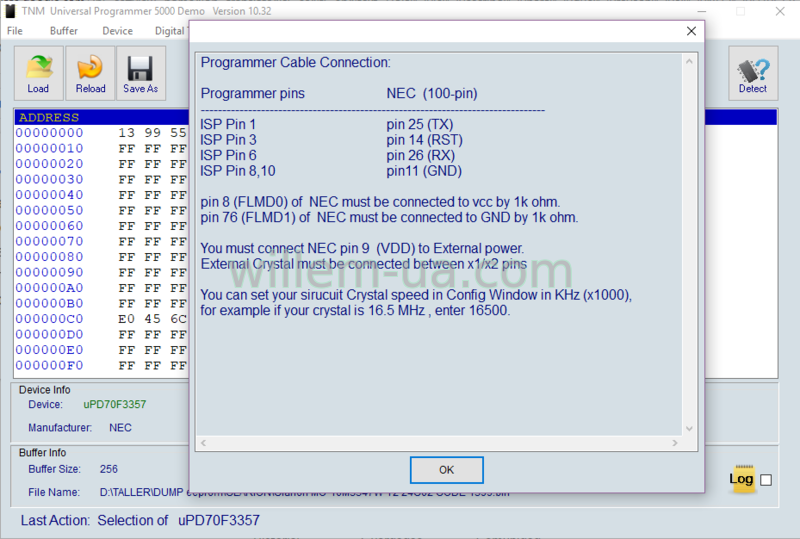The image size is (800, 539).
Task: Select the address row 000000F0
Action: (x=49, y=365)
